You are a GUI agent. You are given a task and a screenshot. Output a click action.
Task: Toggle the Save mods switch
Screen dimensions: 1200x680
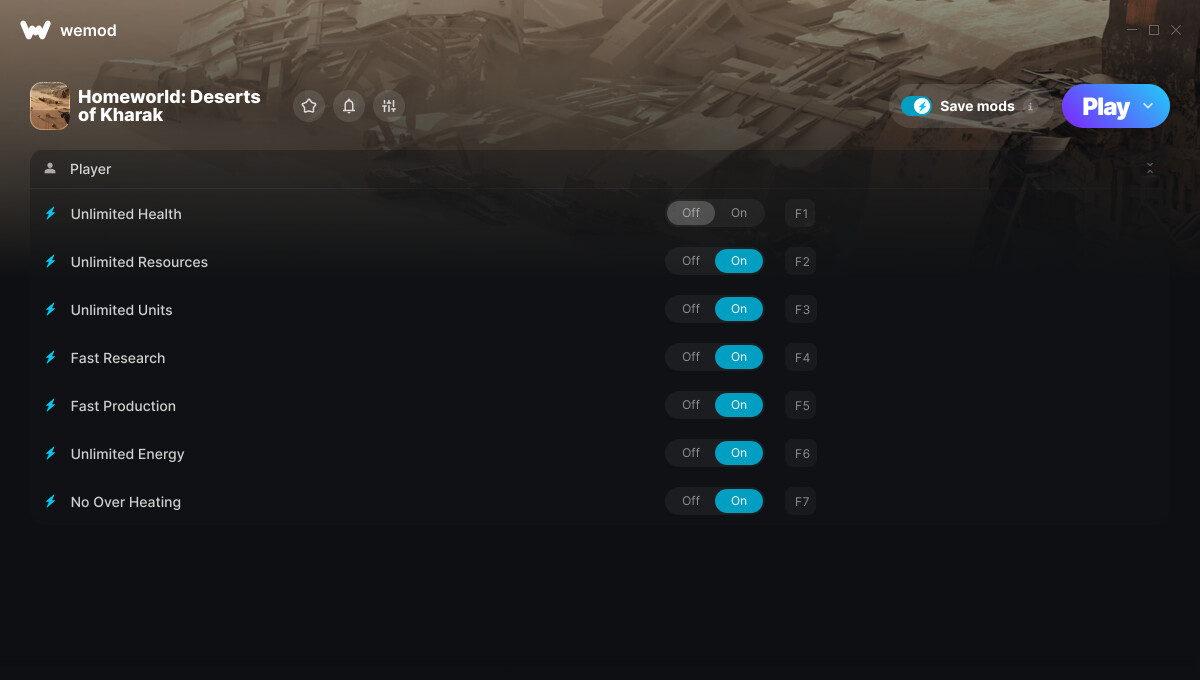point(916,106)
